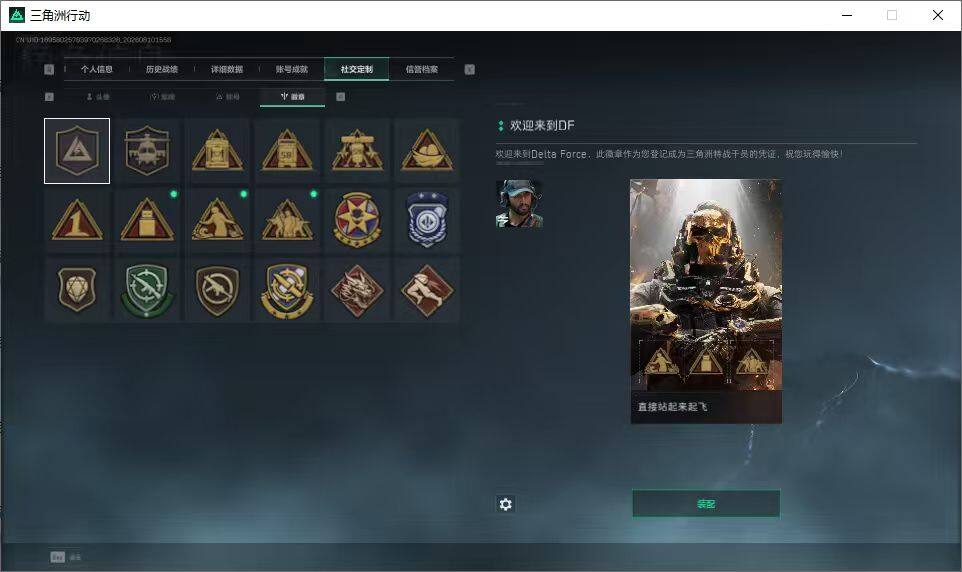The width and height of the screenshot is (962, 572).
Task: Click the green 装配 equip button
Action: click(706, 504)
